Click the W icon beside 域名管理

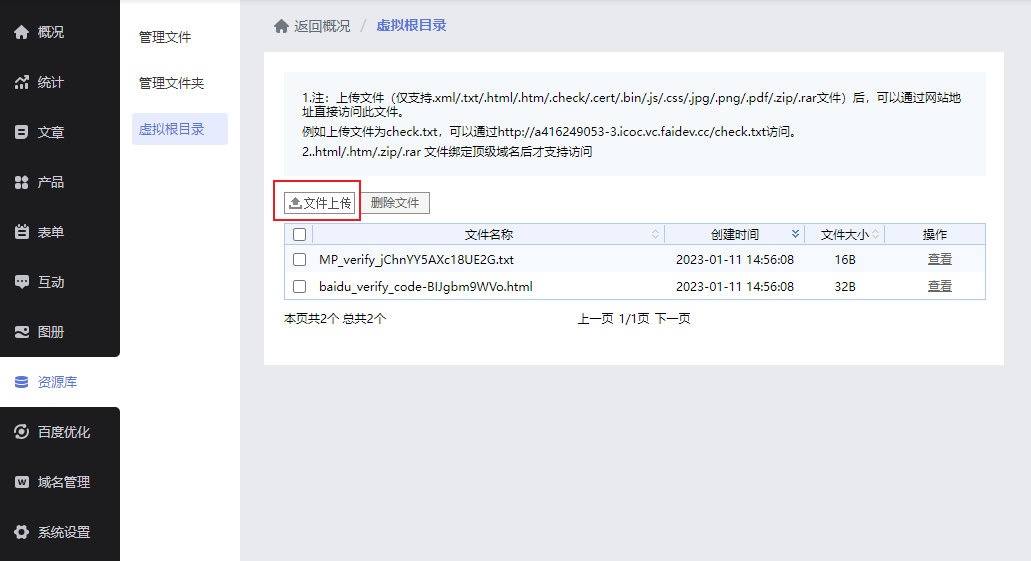click(22, 482)
